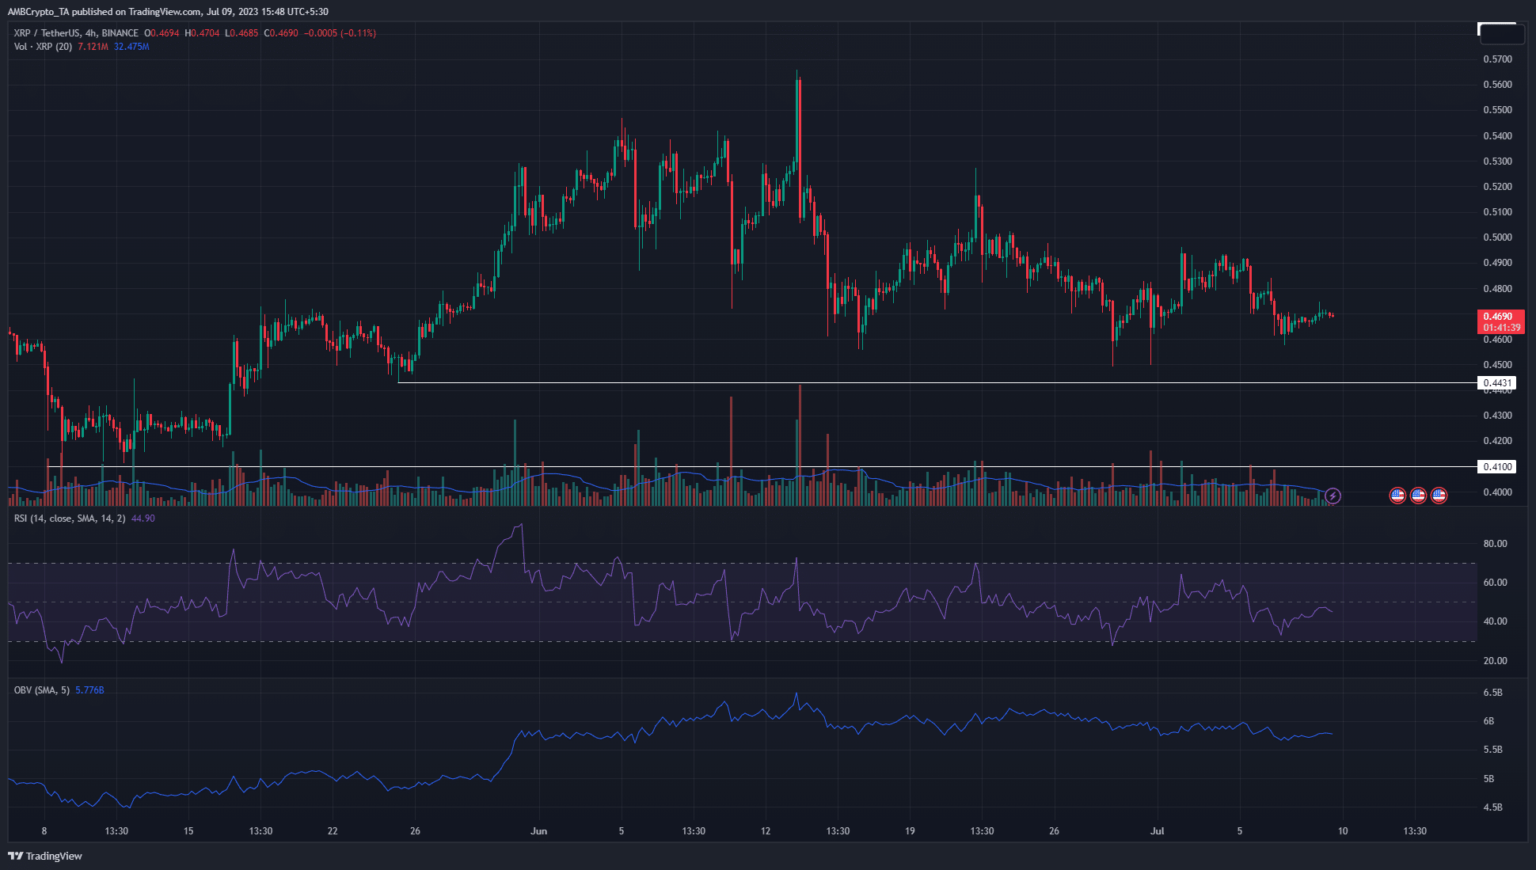Viewport: 1536px width, 870px height.
Task: Click the XRP / TetherUS symbol title
Action: [76, 33]
